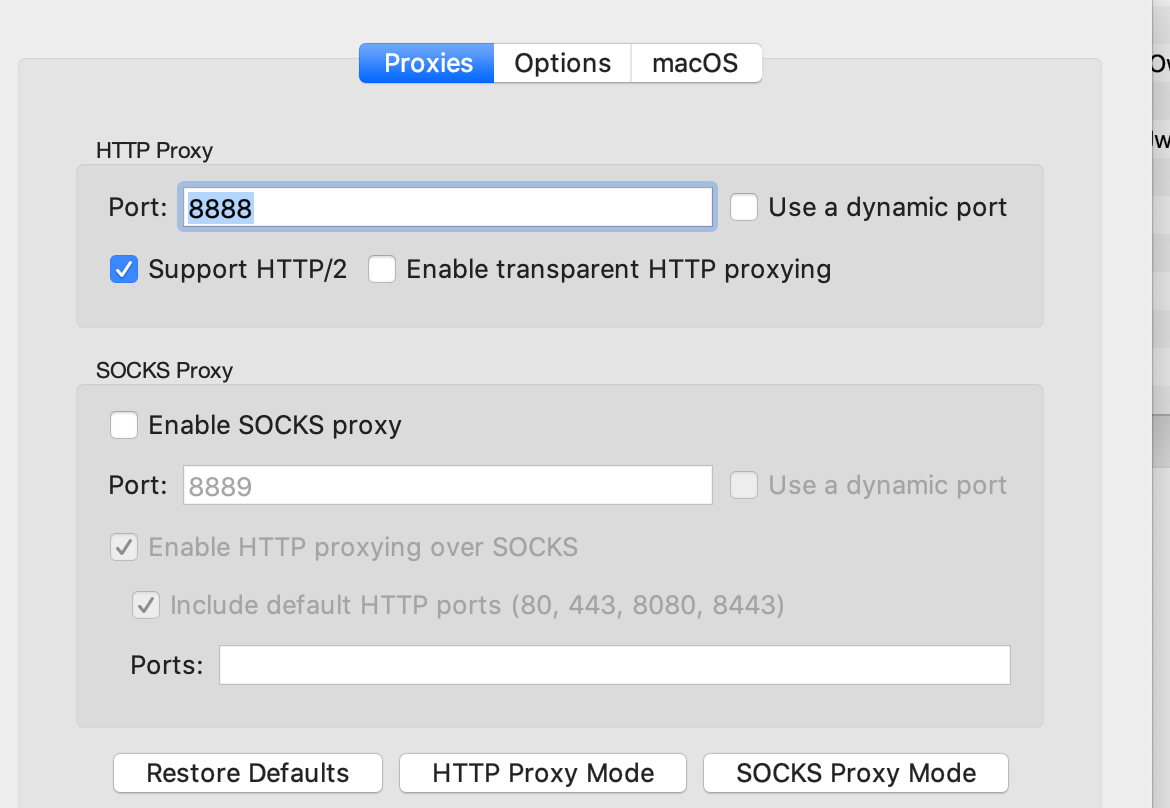Click the Ports: label beside the empty field

click(166, 665)
